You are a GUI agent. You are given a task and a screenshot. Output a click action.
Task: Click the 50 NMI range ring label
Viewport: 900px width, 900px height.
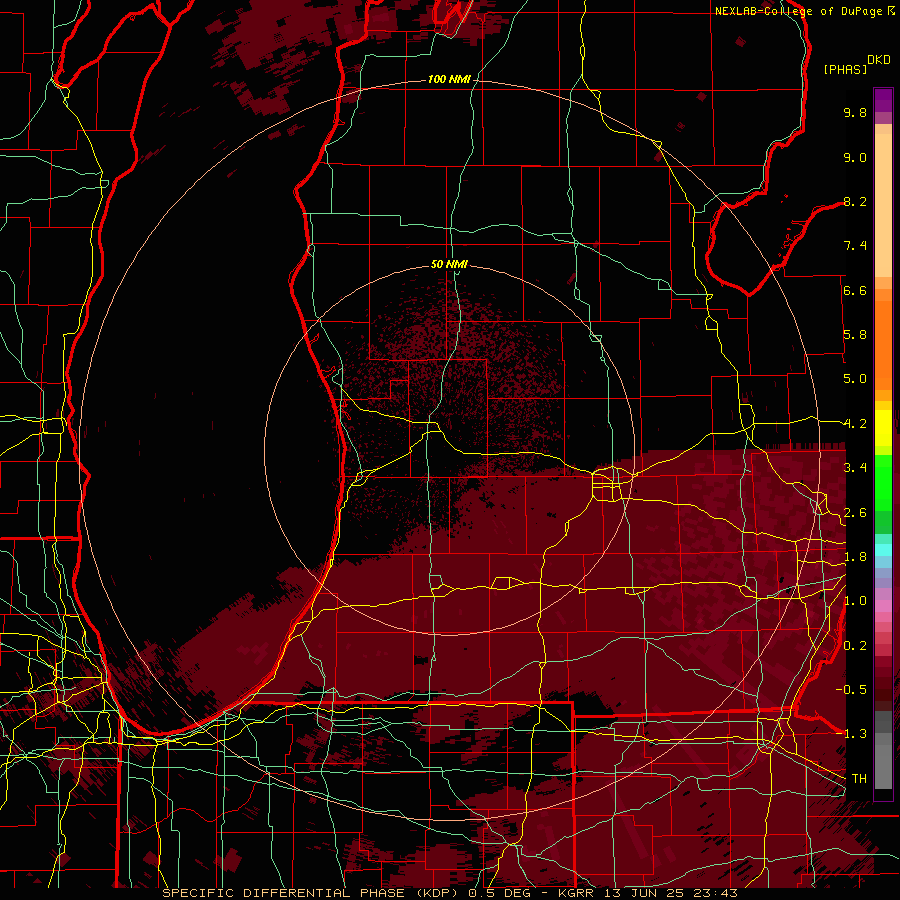tap(449, 264)
